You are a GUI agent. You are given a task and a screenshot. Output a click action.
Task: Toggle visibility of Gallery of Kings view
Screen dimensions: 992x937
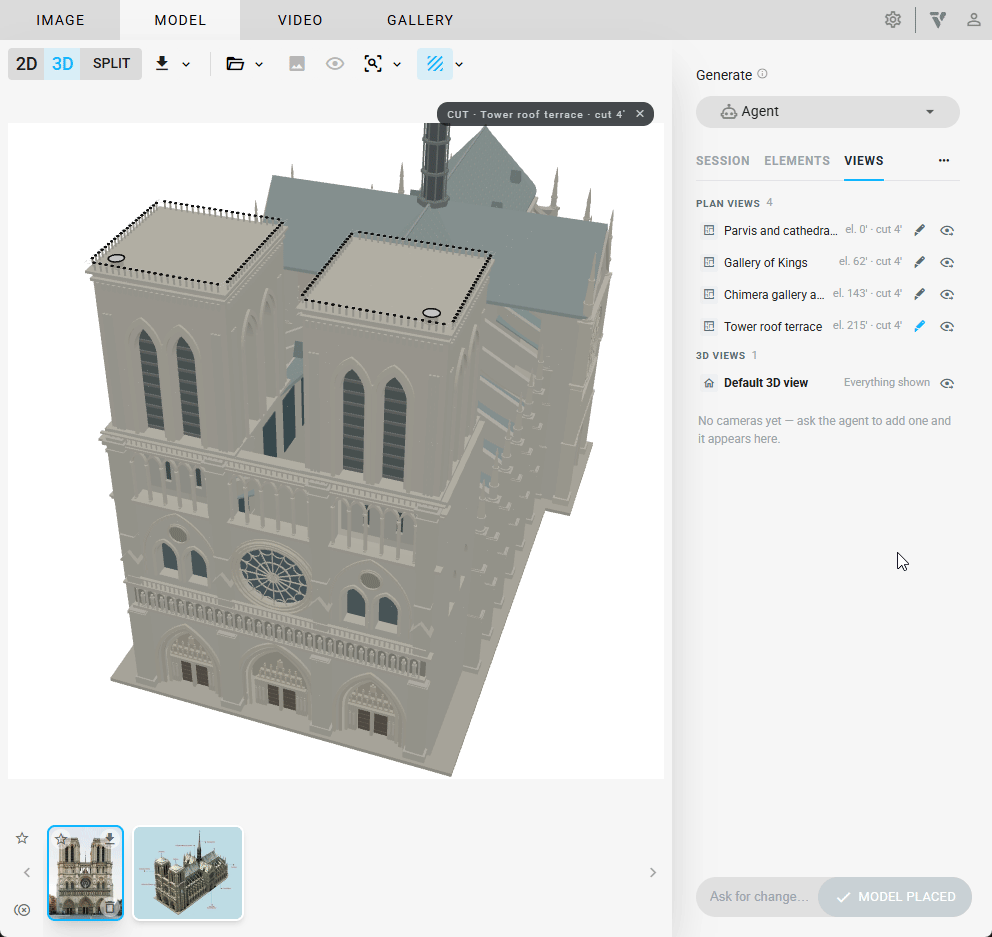[x=947, y=262]
